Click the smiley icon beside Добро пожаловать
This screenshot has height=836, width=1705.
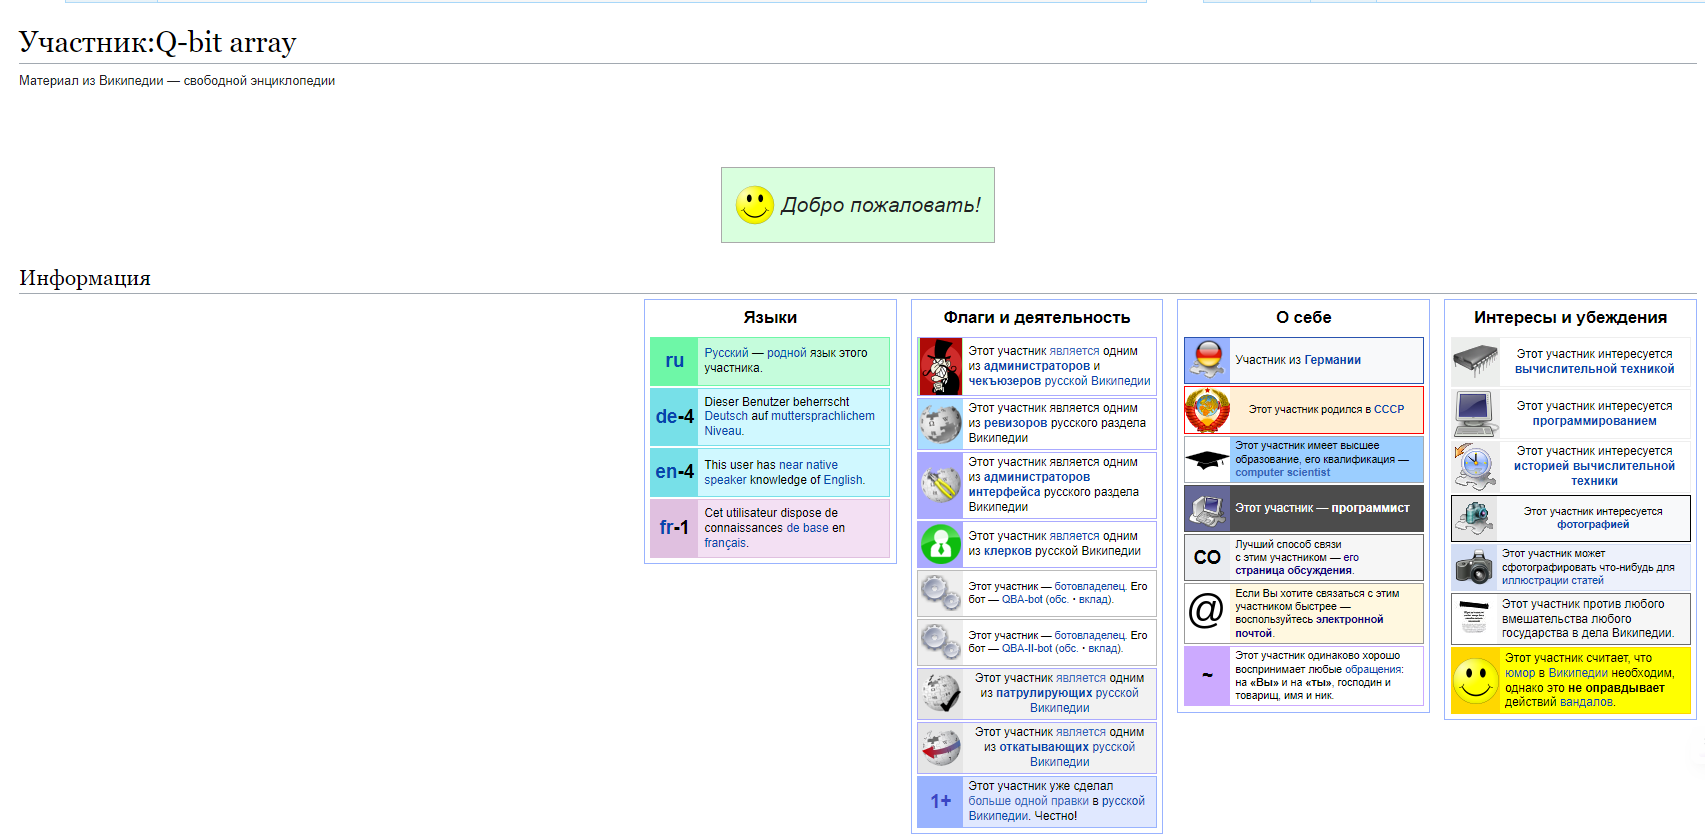point(755,205)
